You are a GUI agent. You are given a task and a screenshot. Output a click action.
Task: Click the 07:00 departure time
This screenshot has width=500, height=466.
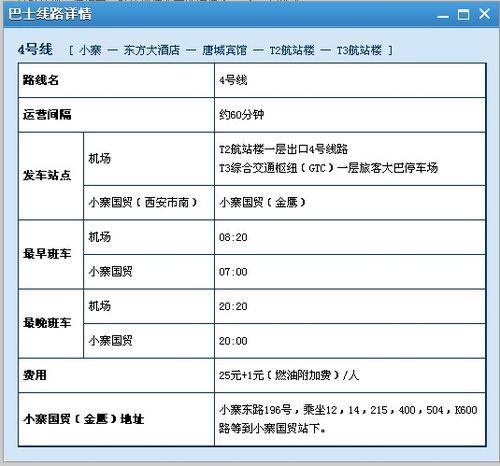click(x=233, y=272)
